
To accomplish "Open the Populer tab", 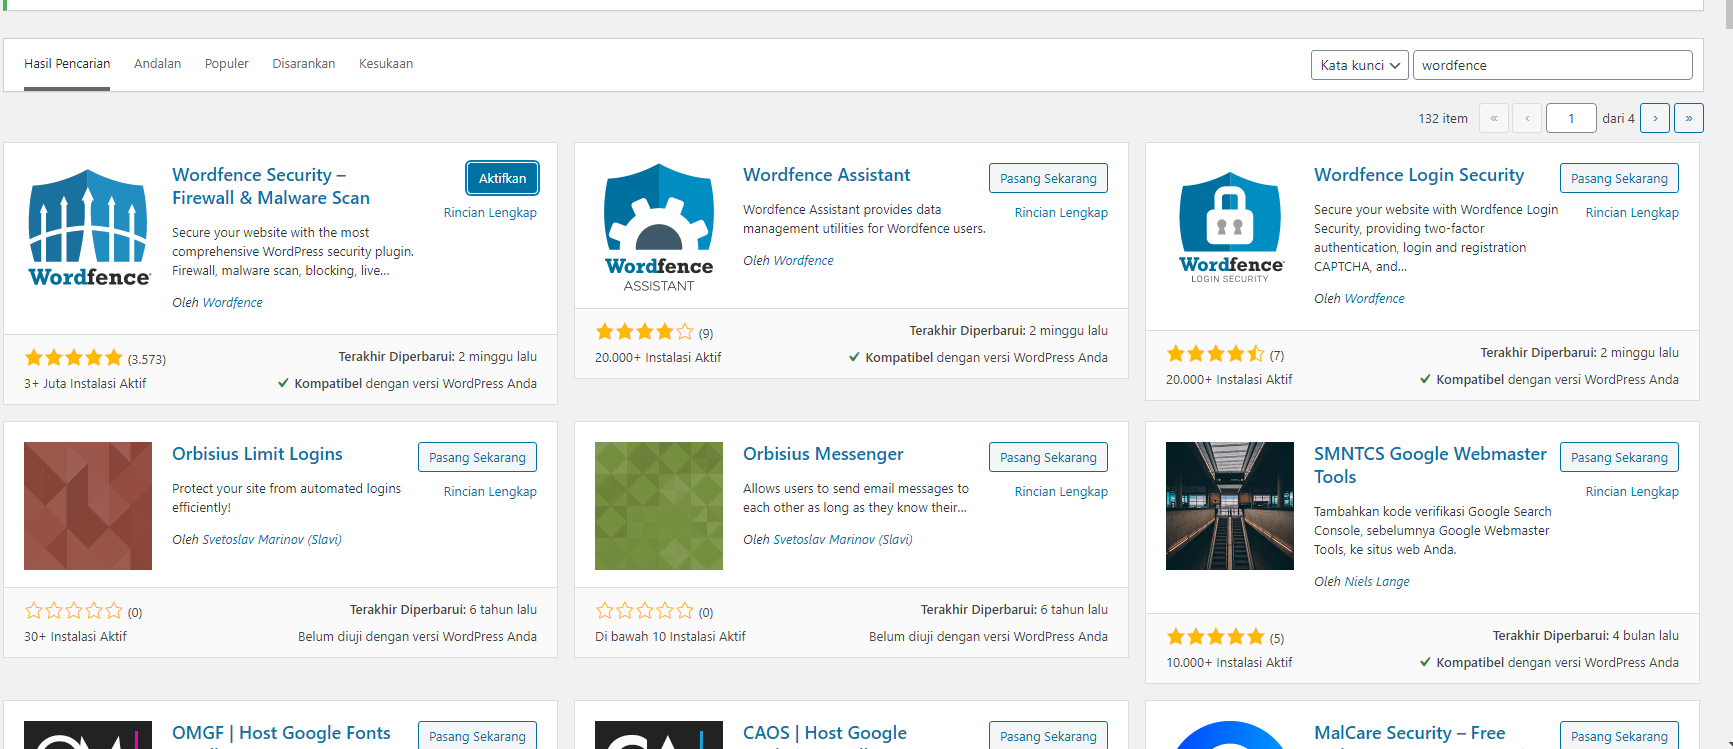I will (x=227, y=64).
